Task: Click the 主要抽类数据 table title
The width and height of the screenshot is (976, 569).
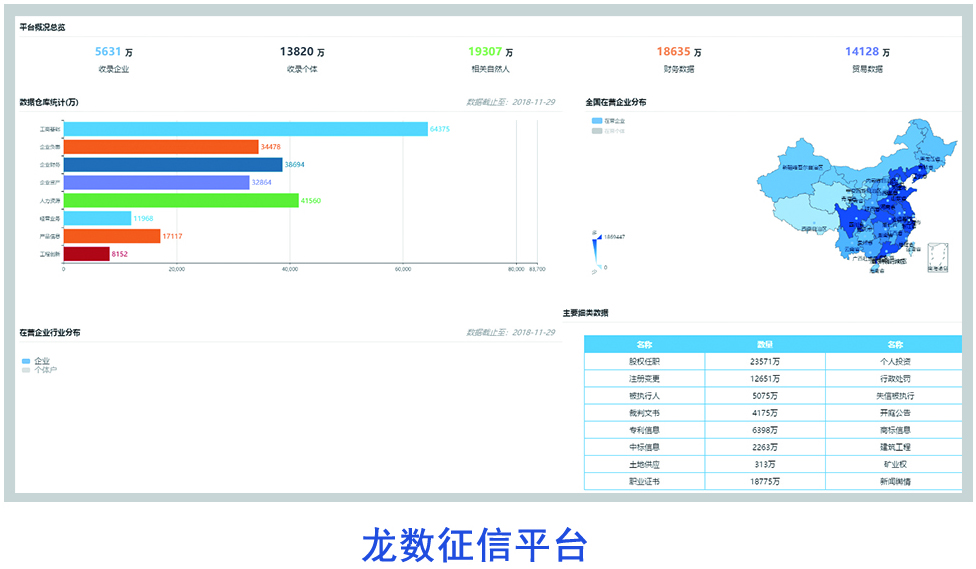Action: tap(586, 313)
